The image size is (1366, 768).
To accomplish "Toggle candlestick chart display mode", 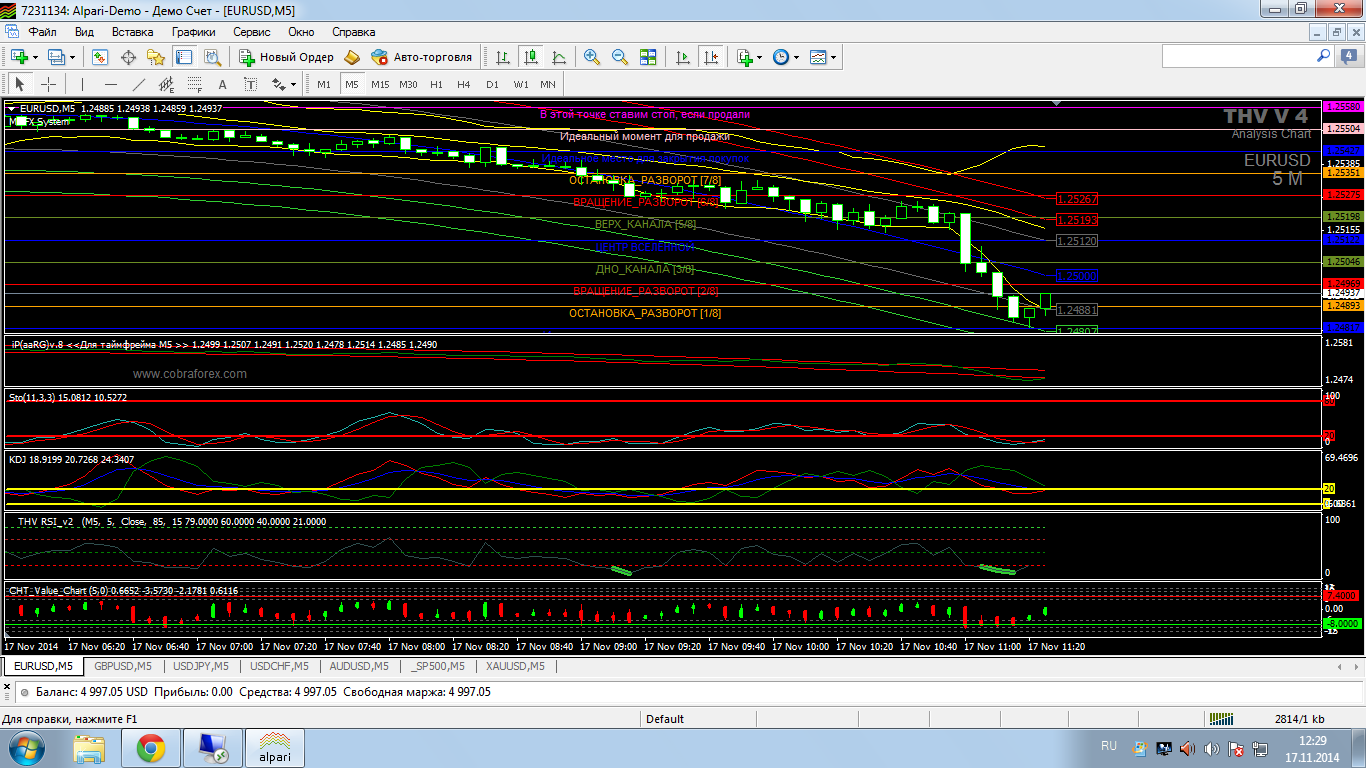I will pyautogui.click(x=531, y=57).
